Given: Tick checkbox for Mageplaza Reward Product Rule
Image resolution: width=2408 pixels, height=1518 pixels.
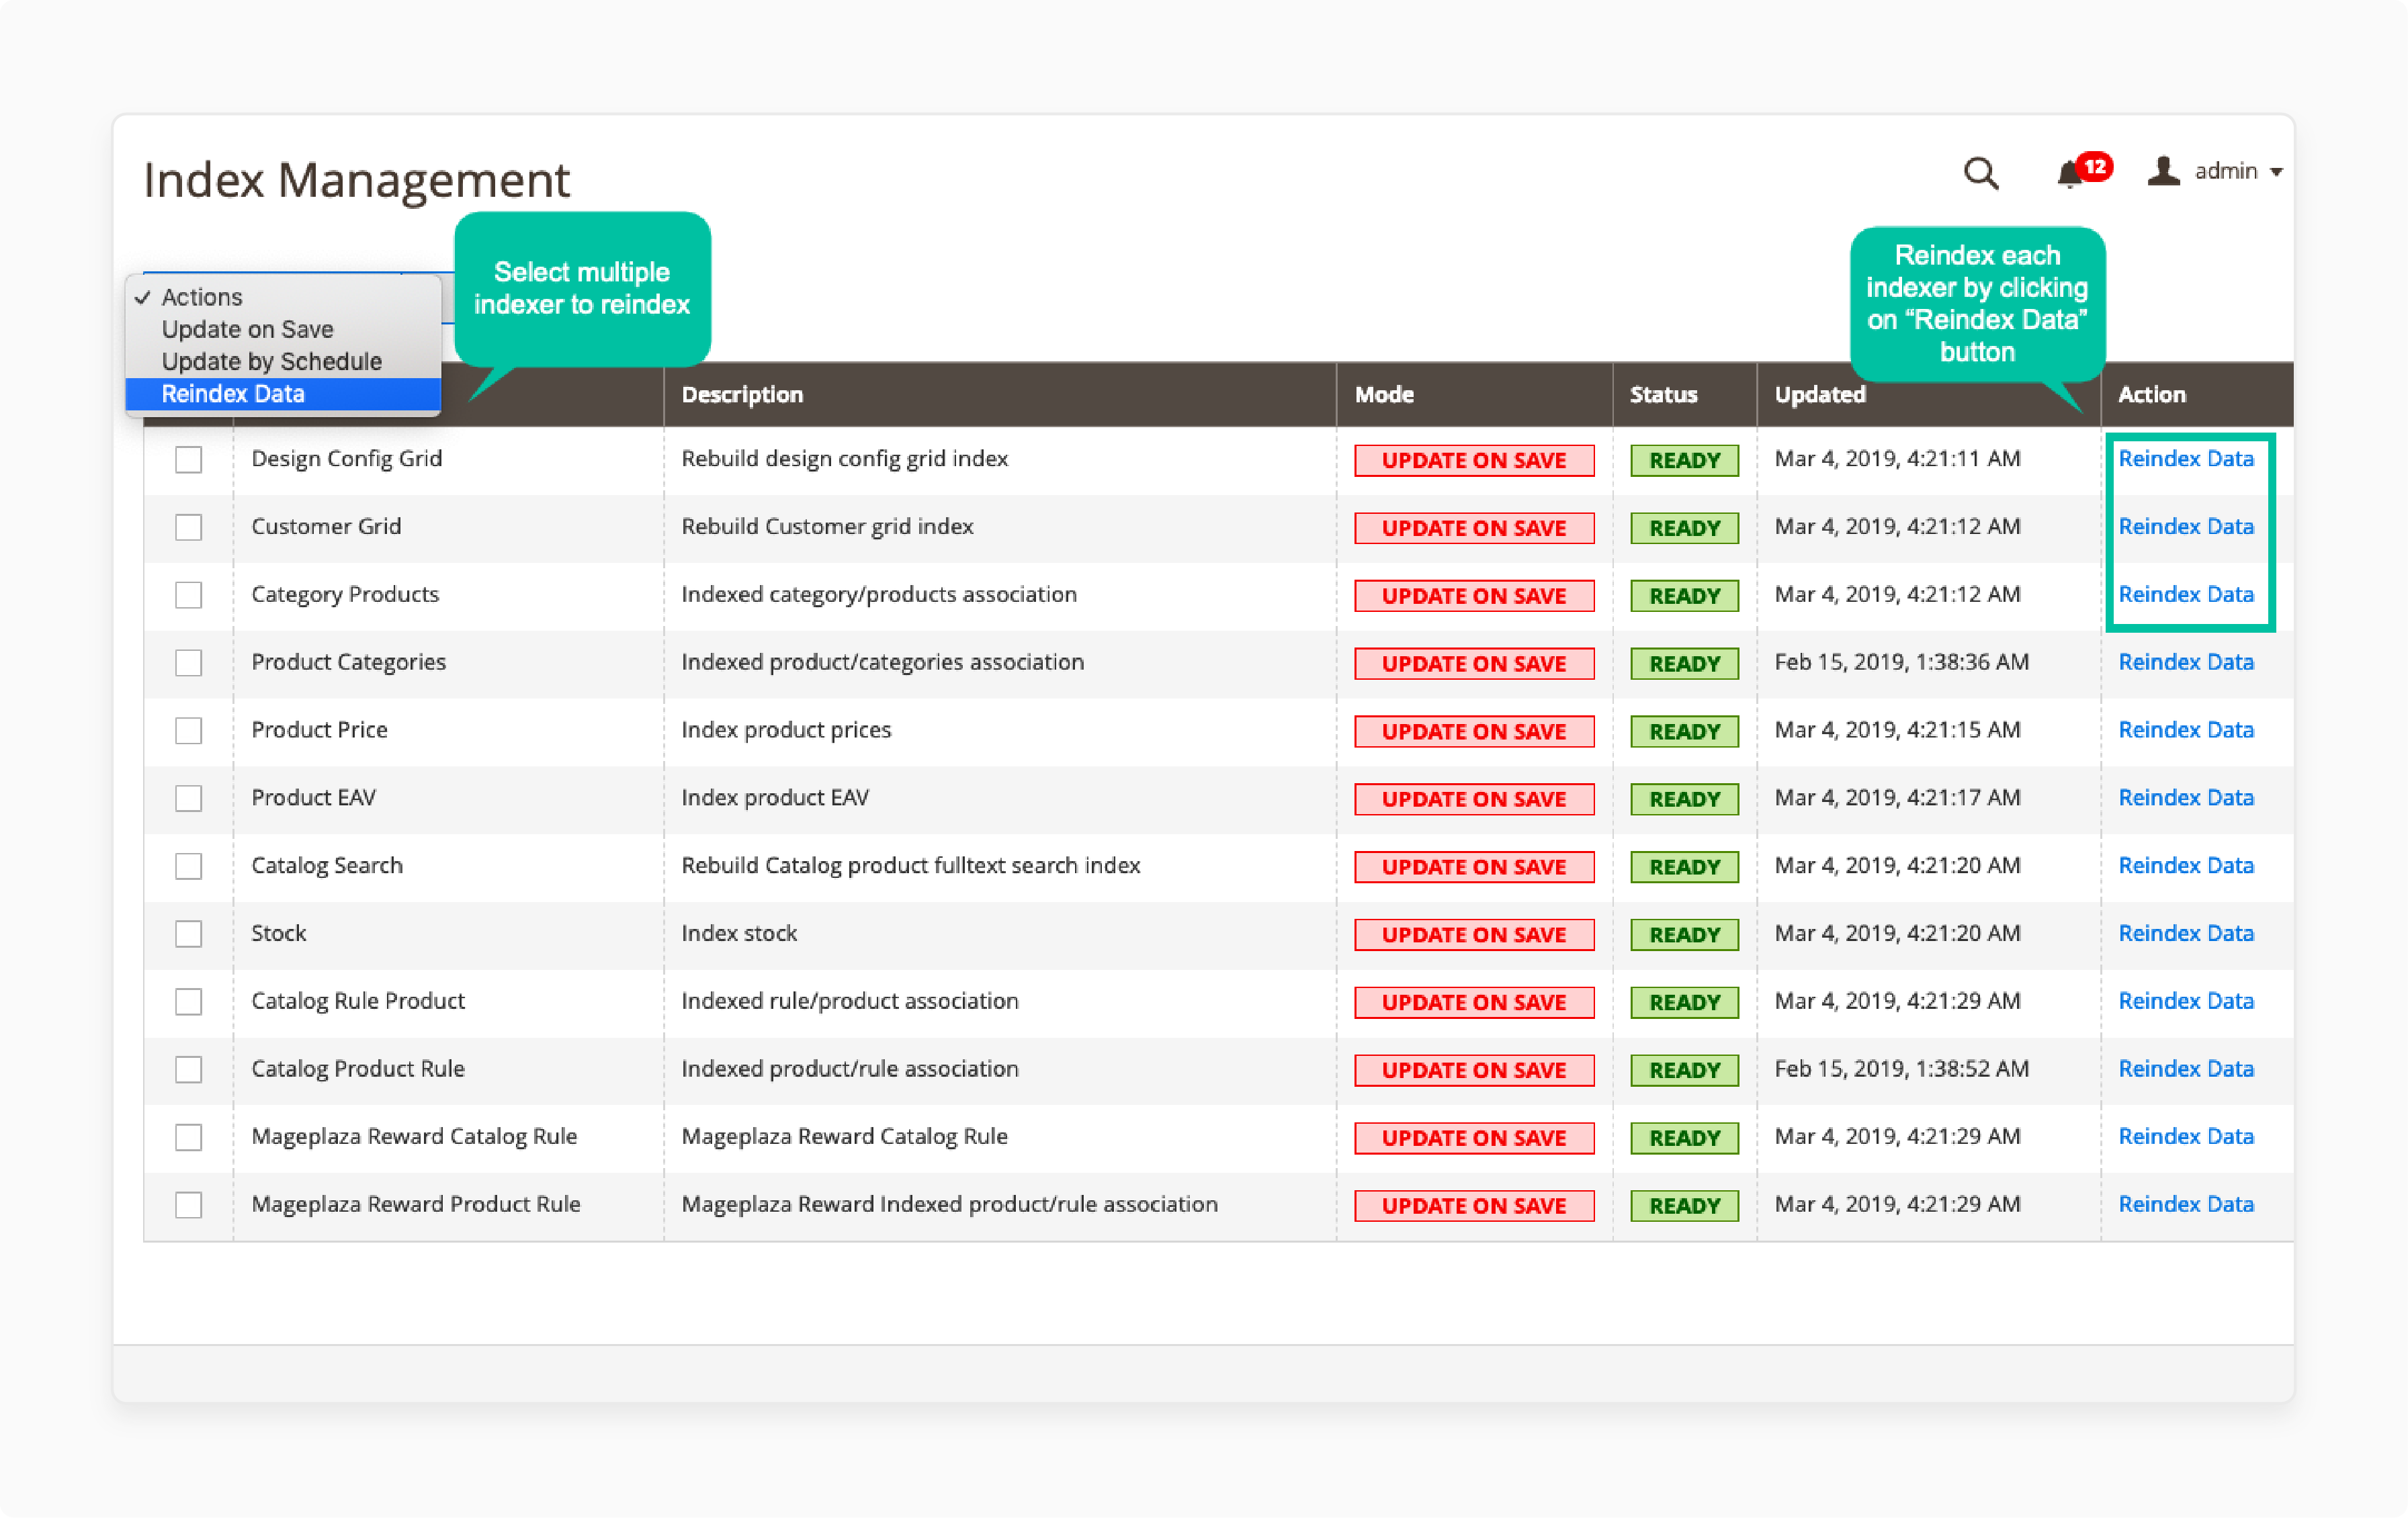Looking at the screenshot, I should (188, 1205).
